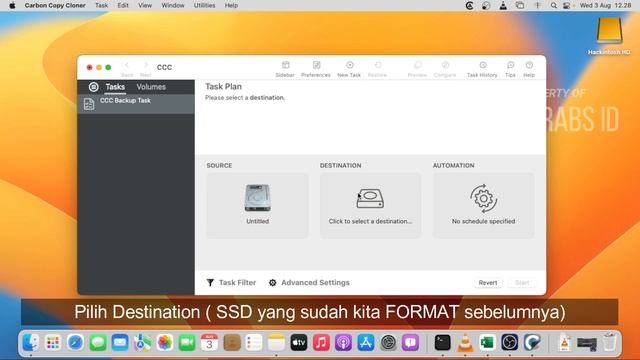Toggle the Sidebar toolbar icon
This screenshot has height=360, width=640.
click(285, 69)
